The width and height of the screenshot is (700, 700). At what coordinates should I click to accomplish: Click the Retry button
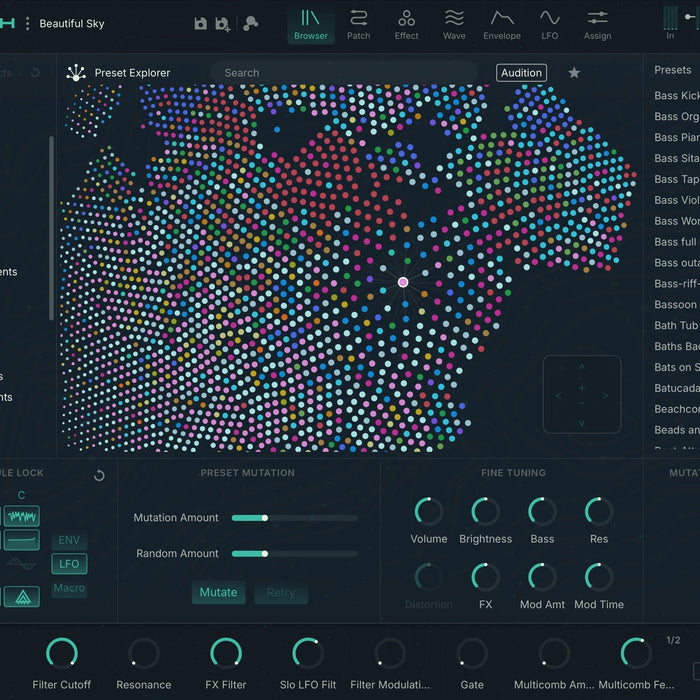(281, 592)
